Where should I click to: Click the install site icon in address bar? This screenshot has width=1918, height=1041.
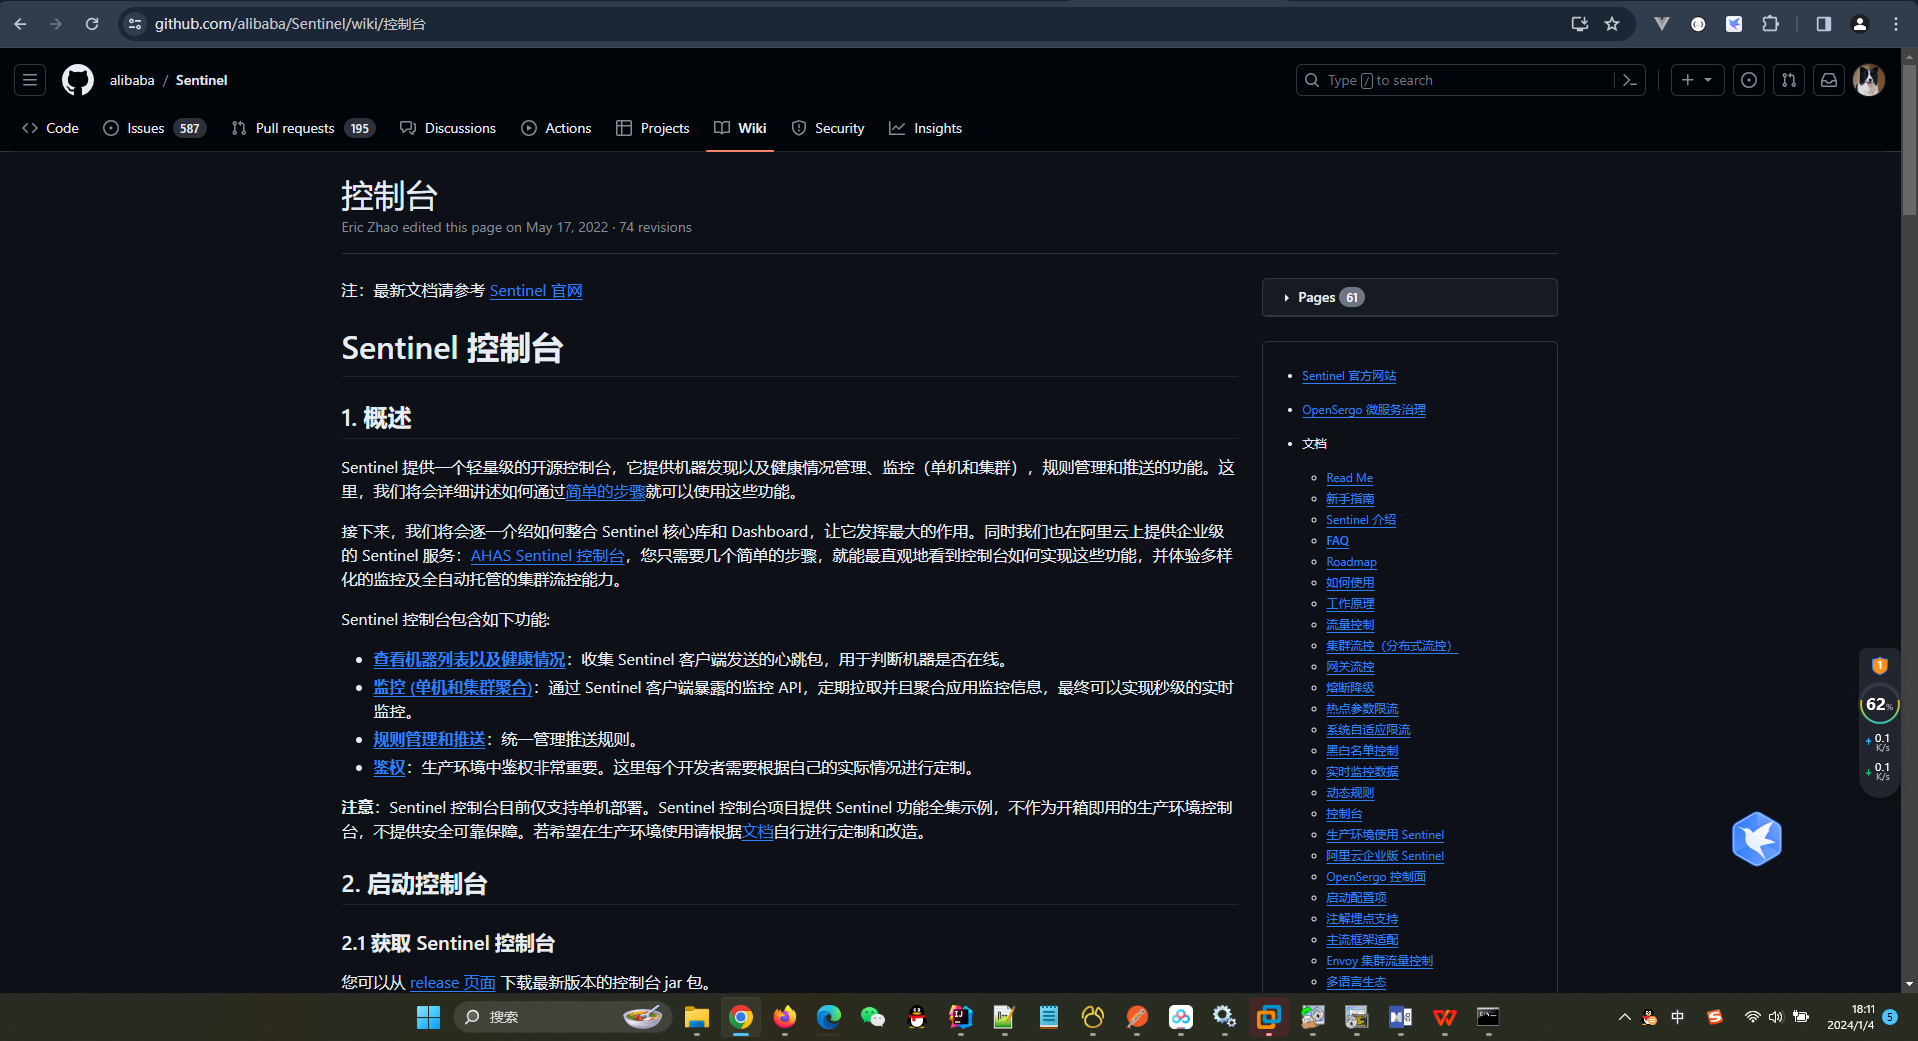[1580, 23]
